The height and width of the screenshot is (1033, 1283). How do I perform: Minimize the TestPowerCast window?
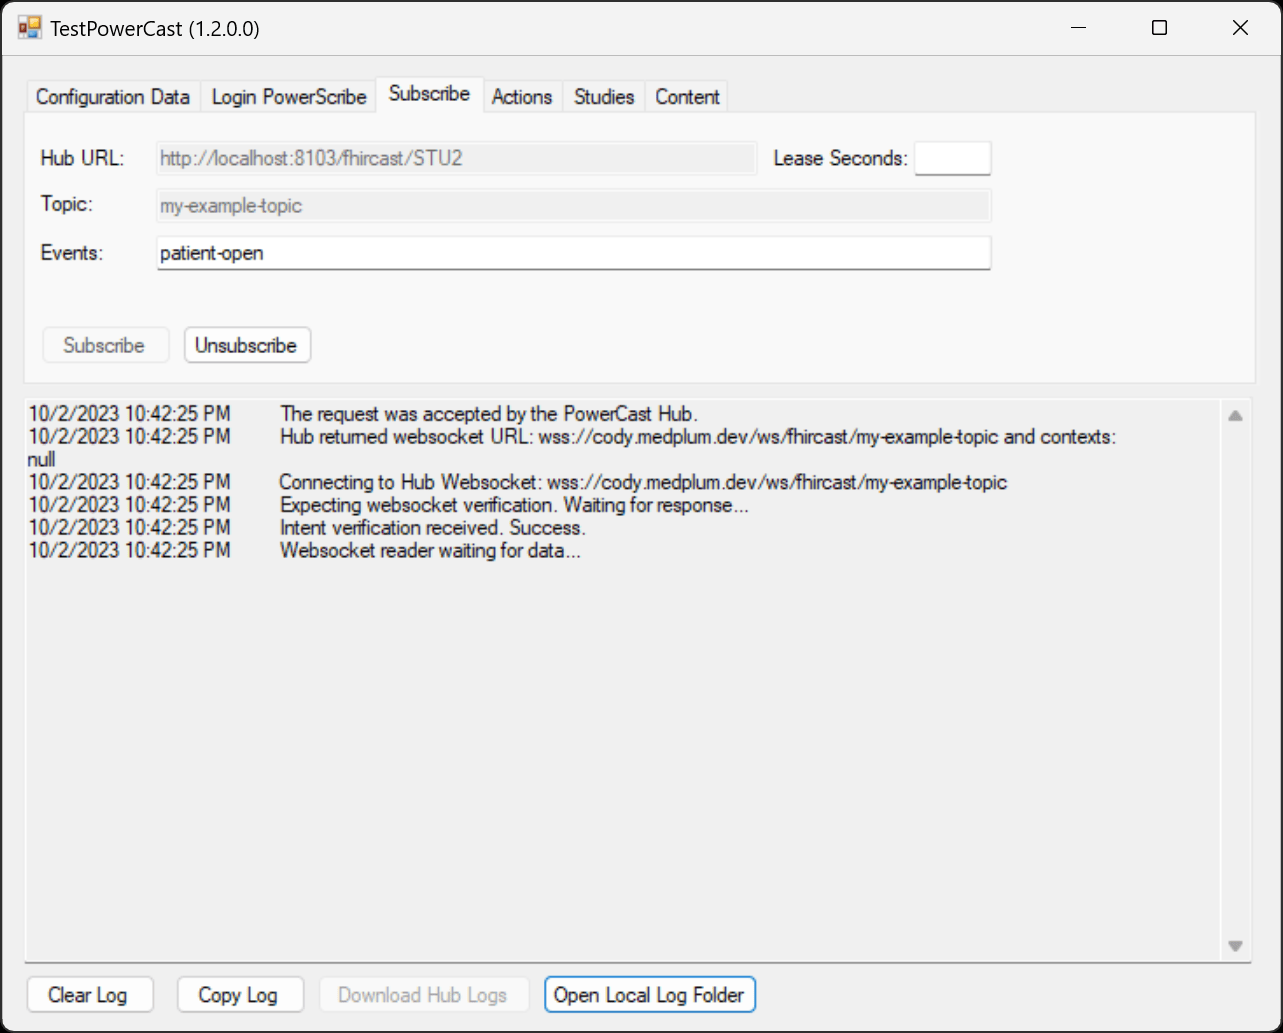tap(1078, 28)
